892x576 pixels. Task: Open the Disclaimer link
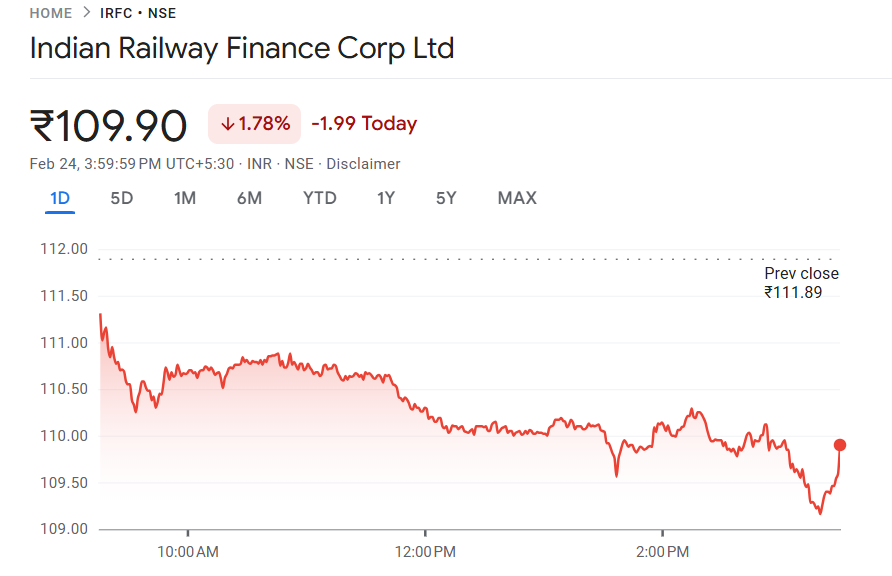[x=363, y=164]
